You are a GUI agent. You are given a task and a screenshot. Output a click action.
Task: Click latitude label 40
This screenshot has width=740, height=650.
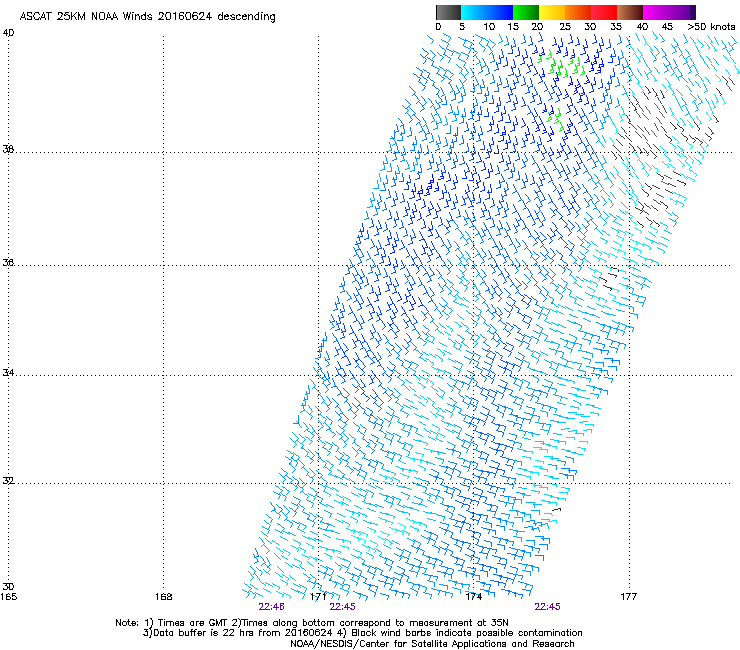tap(8, 33)
